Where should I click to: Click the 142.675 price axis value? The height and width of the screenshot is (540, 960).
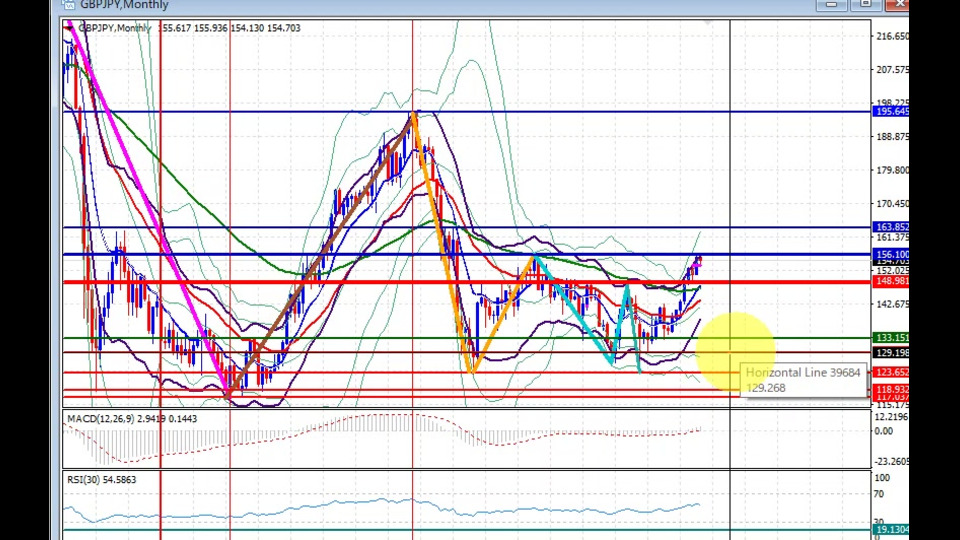893,304
